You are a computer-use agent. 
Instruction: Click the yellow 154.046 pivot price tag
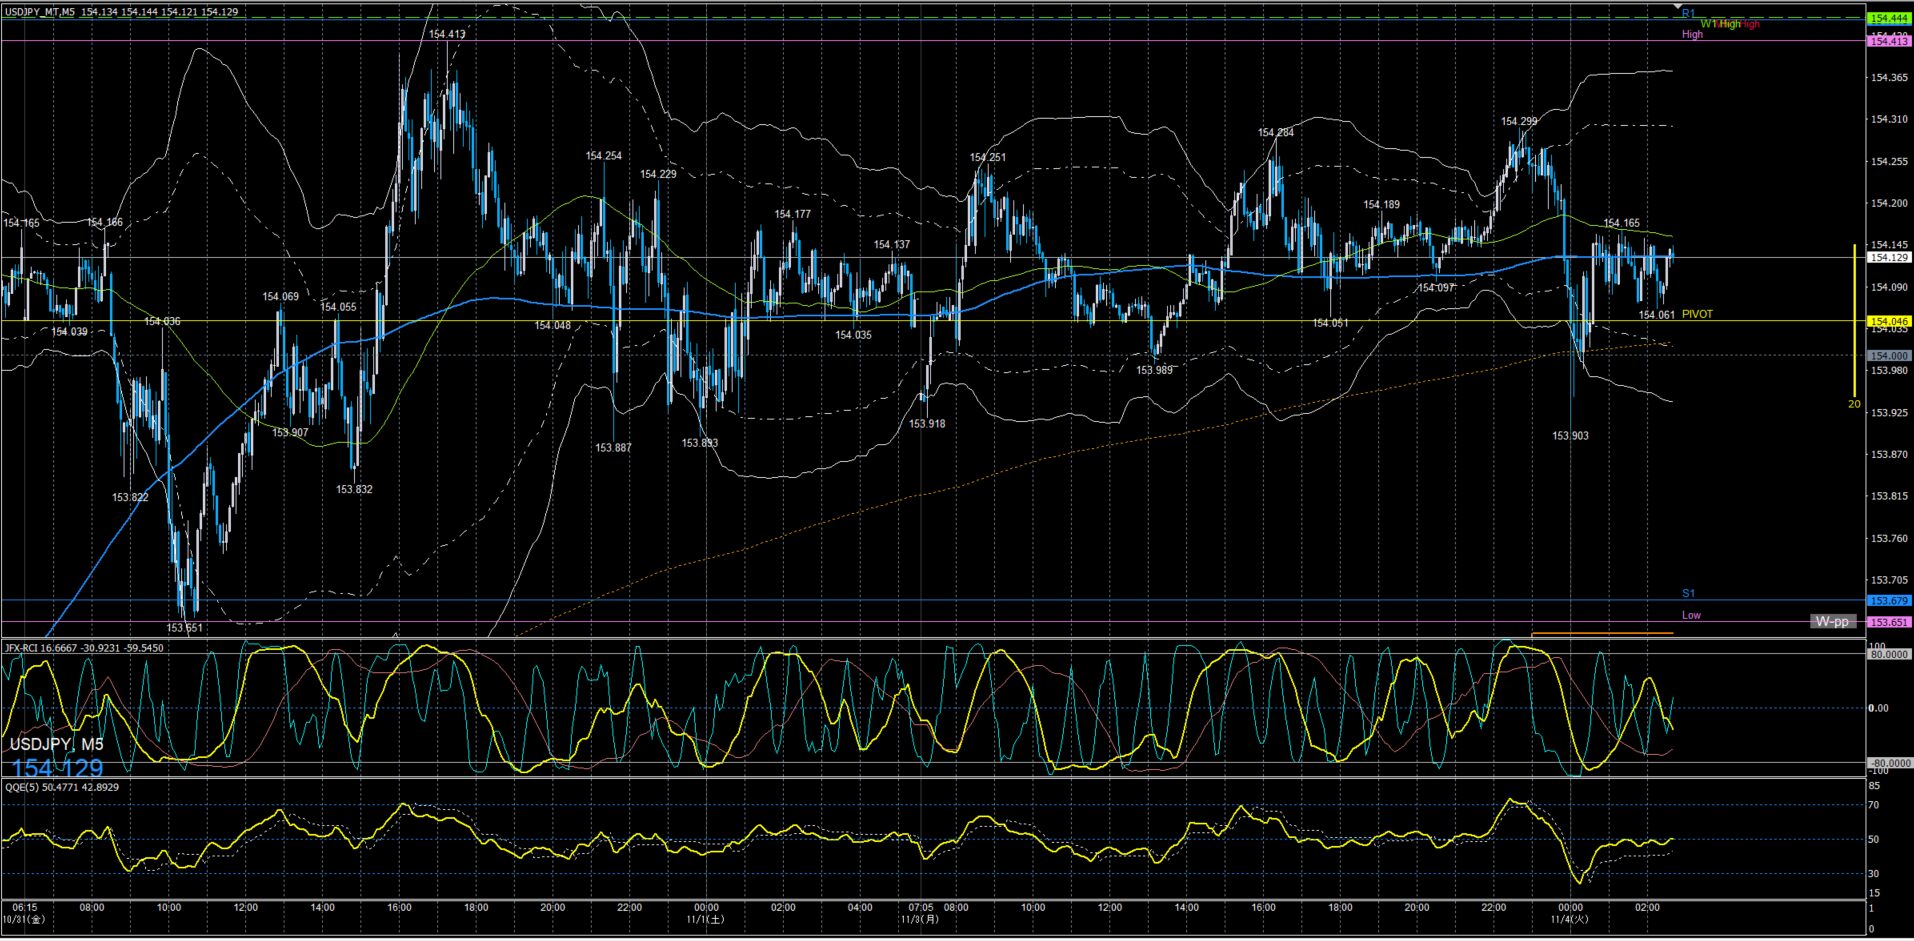[1888, 322]
